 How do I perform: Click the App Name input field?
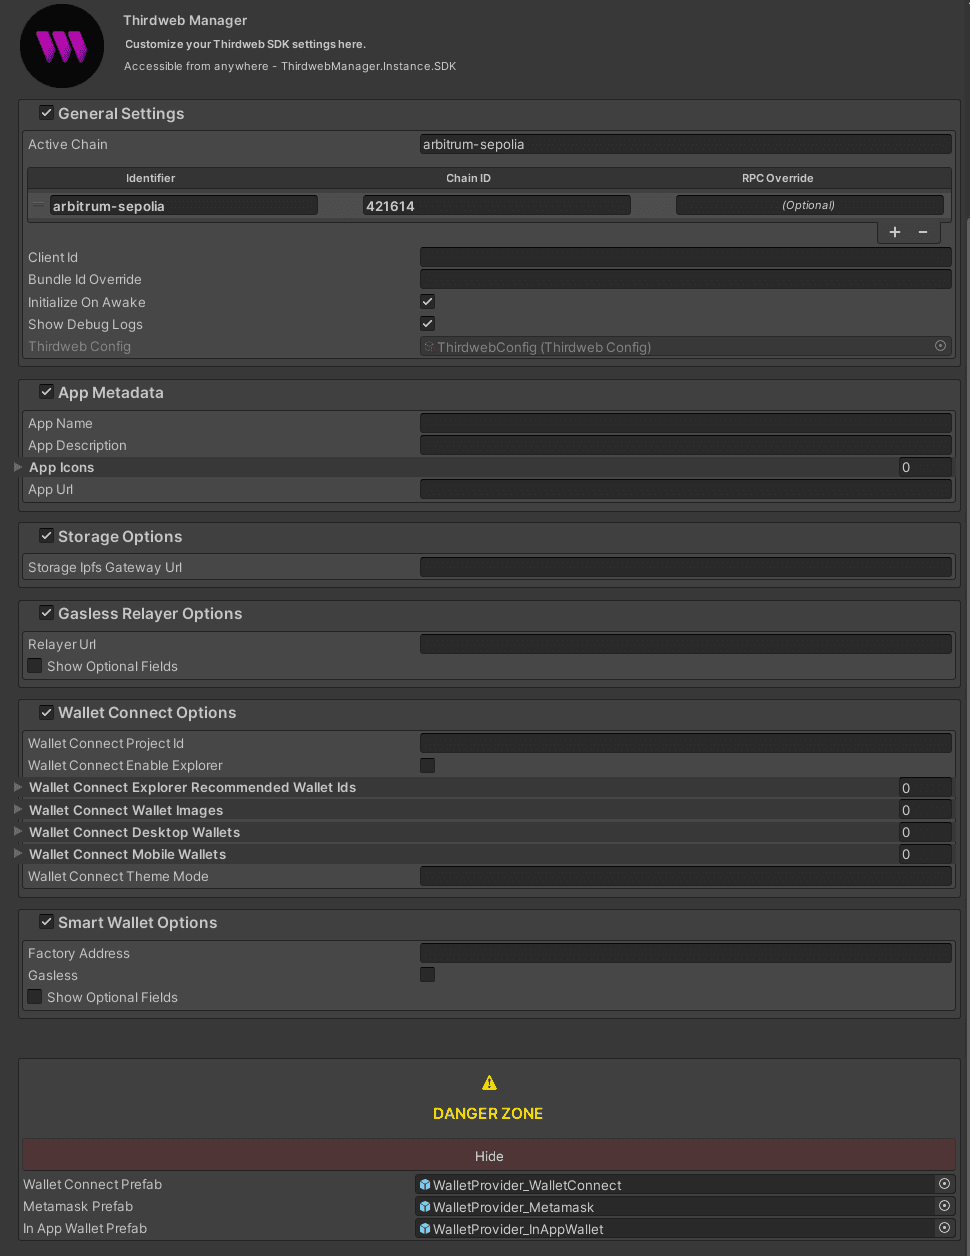686,423
